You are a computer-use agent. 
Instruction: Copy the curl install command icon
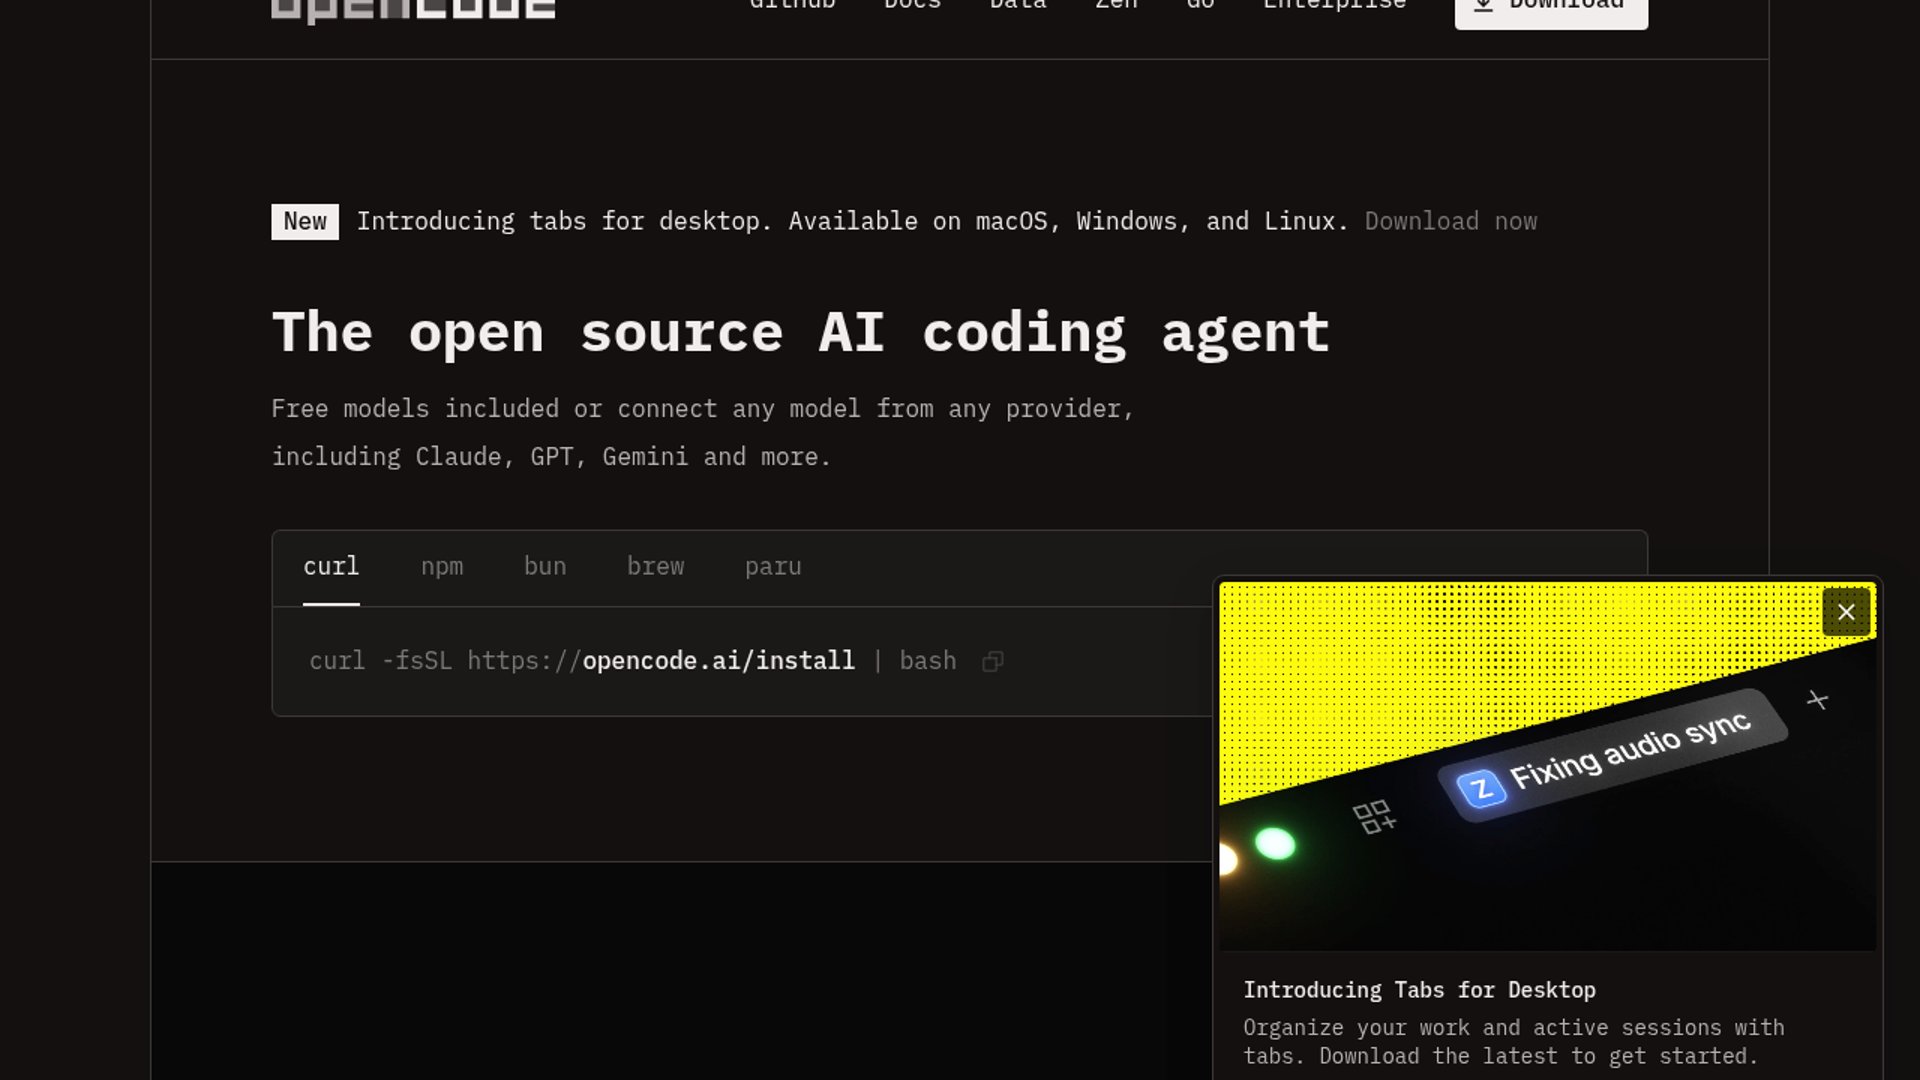pyautogui.click(x=992, y=661)
